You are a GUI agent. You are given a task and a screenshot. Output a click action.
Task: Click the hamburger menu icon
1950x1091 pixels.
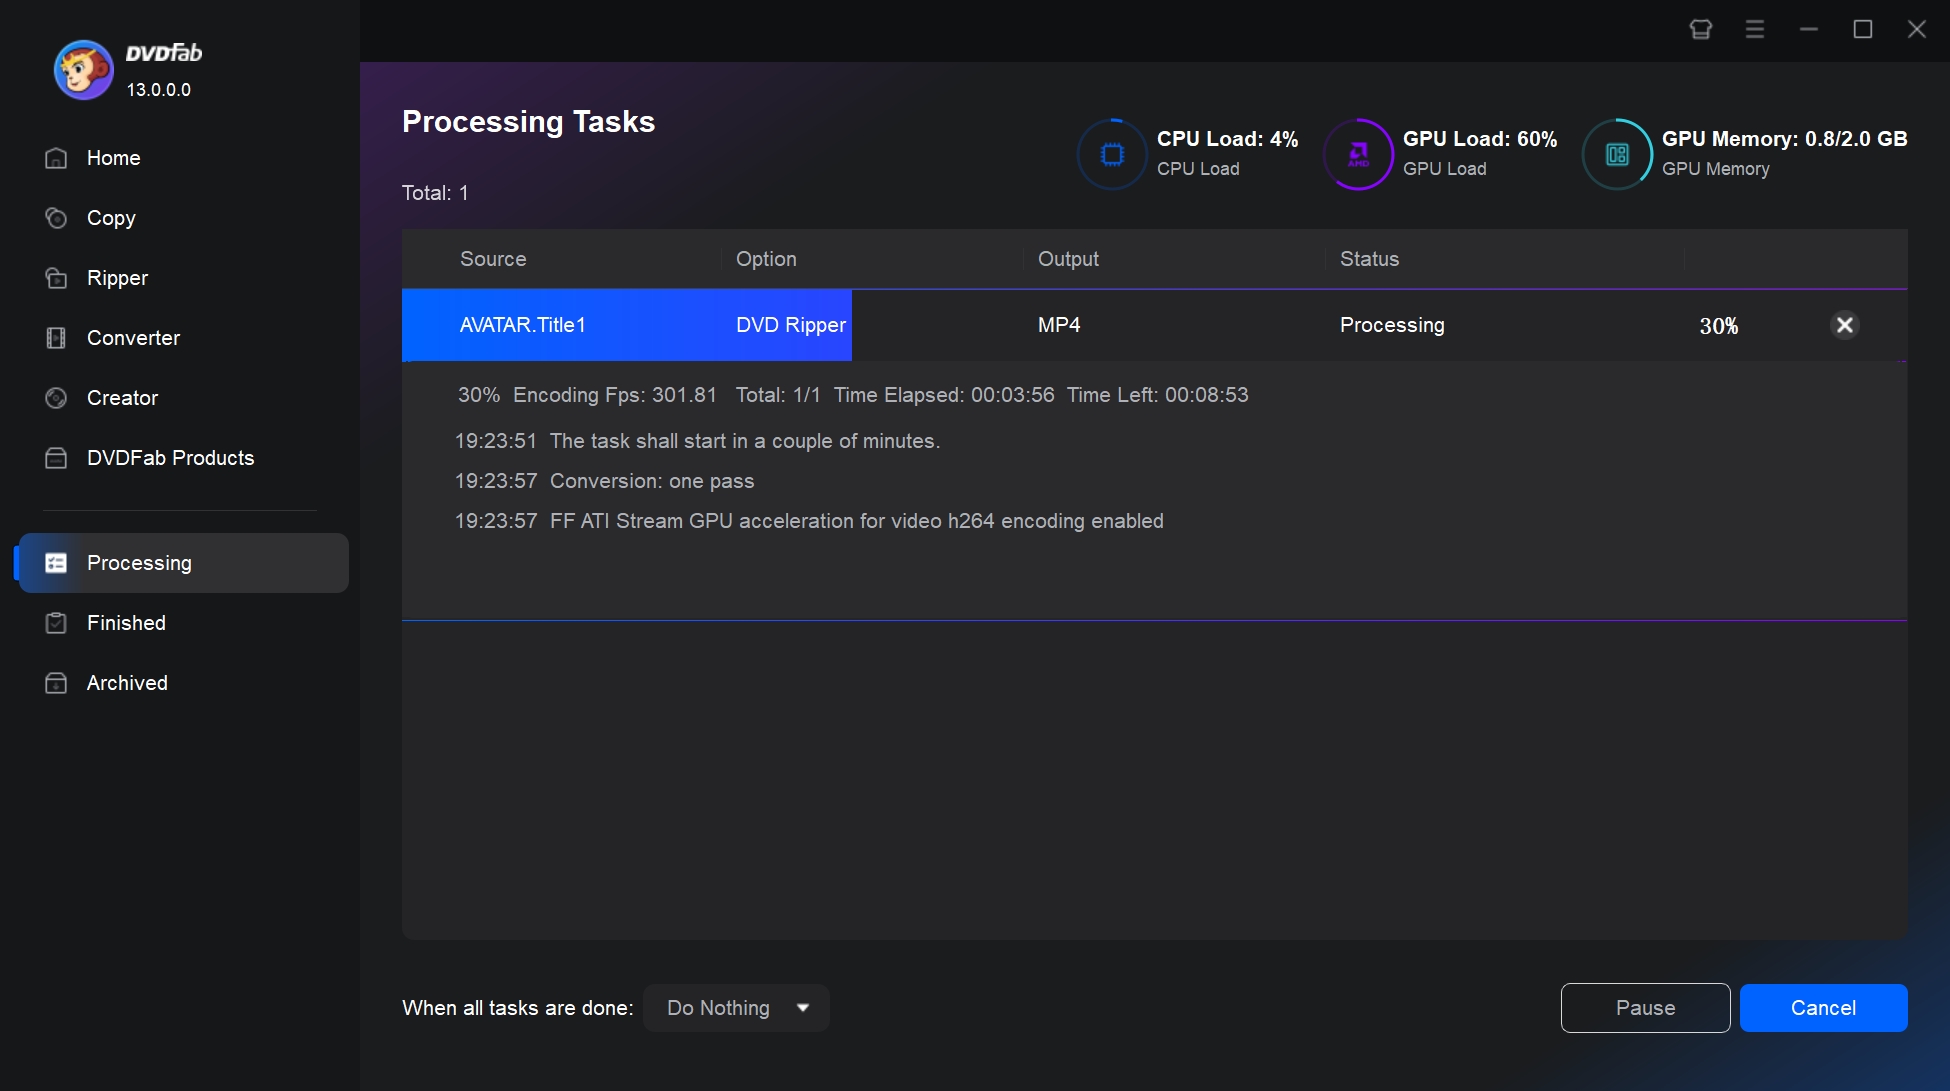[1756, 28]
